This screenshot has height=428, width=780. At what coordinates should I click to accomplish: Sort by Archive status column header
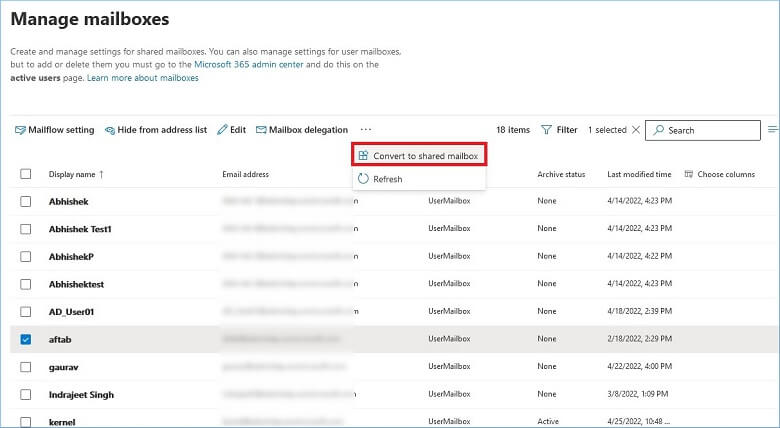click(561, 174)
